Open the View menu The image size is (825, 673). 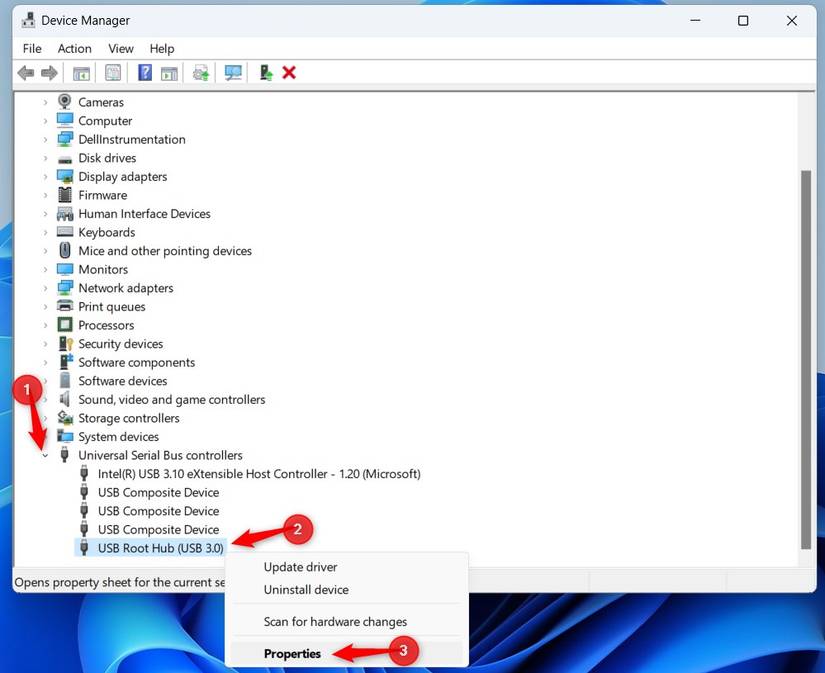[120, 48]
